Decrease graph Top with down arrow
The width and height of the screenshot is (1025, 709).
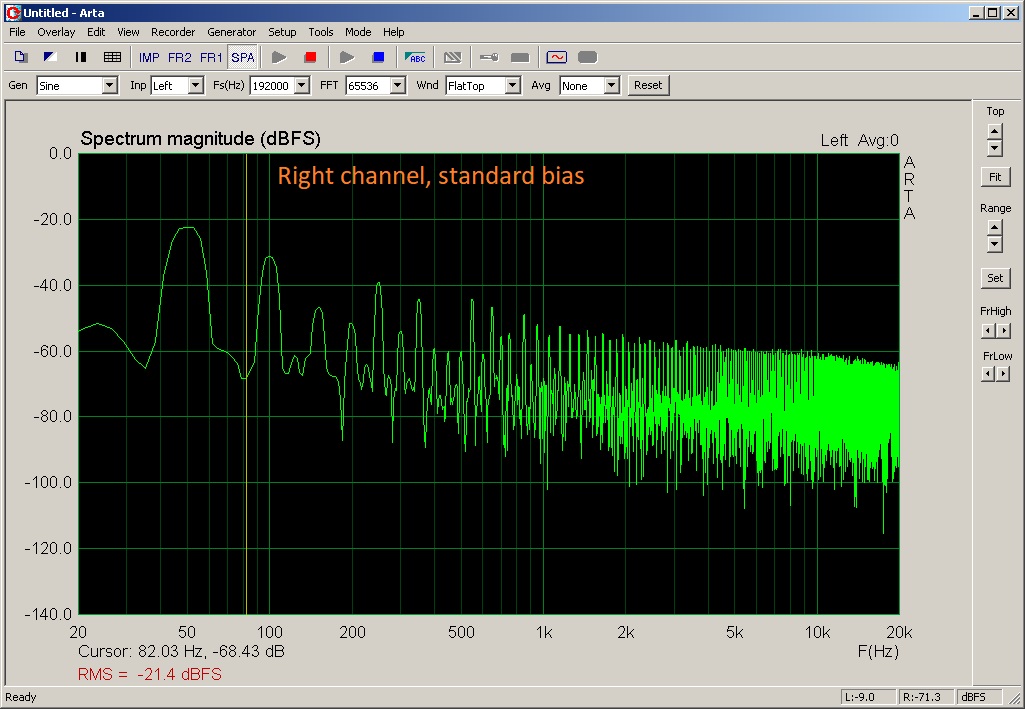tap(994, 148)
